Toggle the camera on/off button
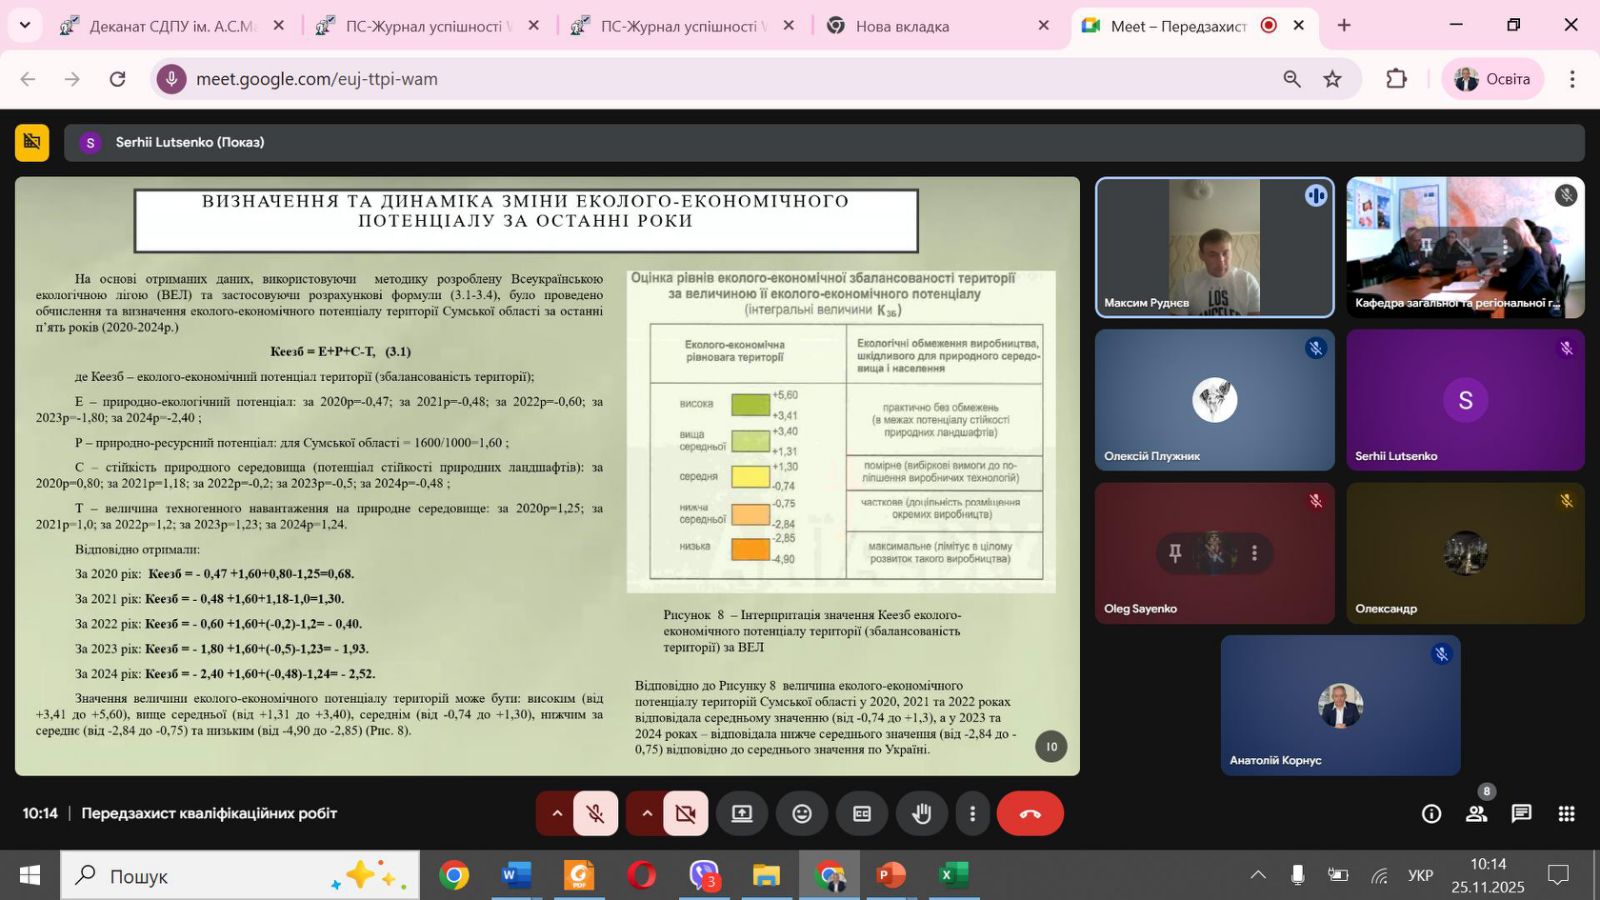 [685, 814]
